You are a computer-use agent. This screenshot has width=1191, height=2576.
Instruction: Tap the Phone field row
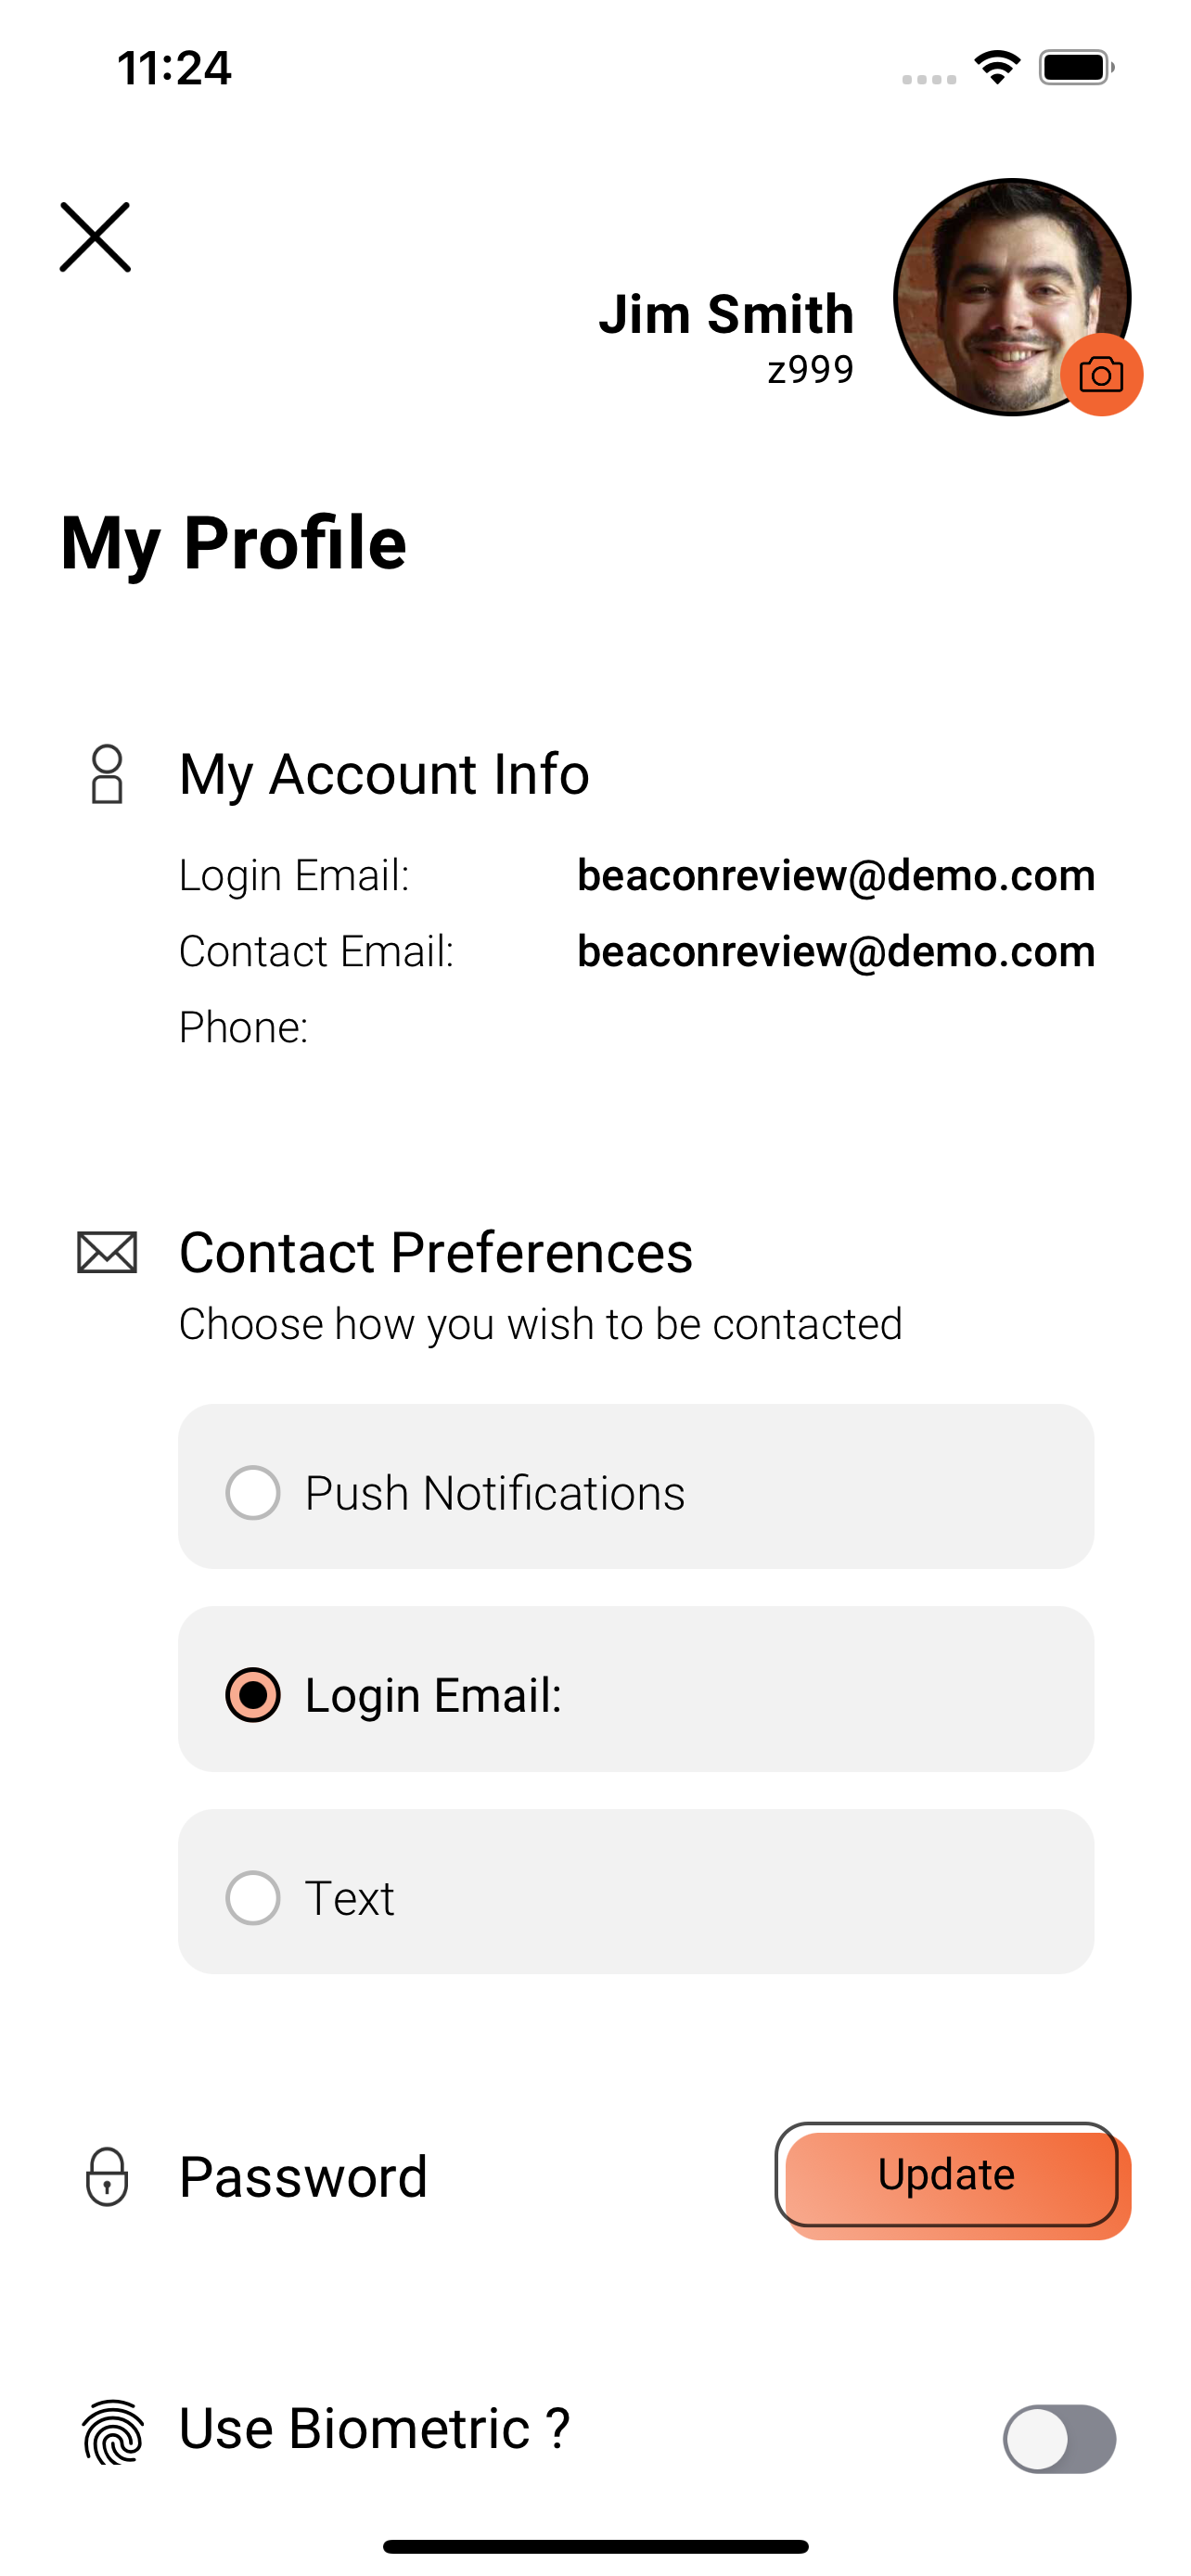point(636,1027)
